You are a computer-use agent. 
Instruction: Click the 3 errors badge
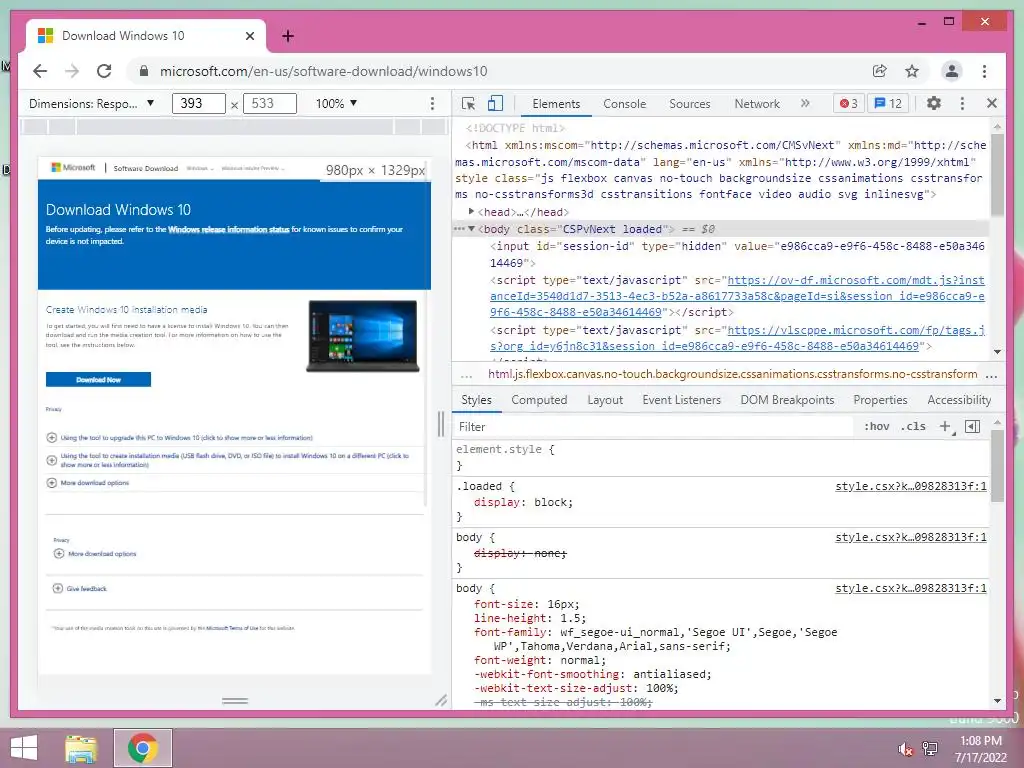pyautogui.click(x=848, y=103)
